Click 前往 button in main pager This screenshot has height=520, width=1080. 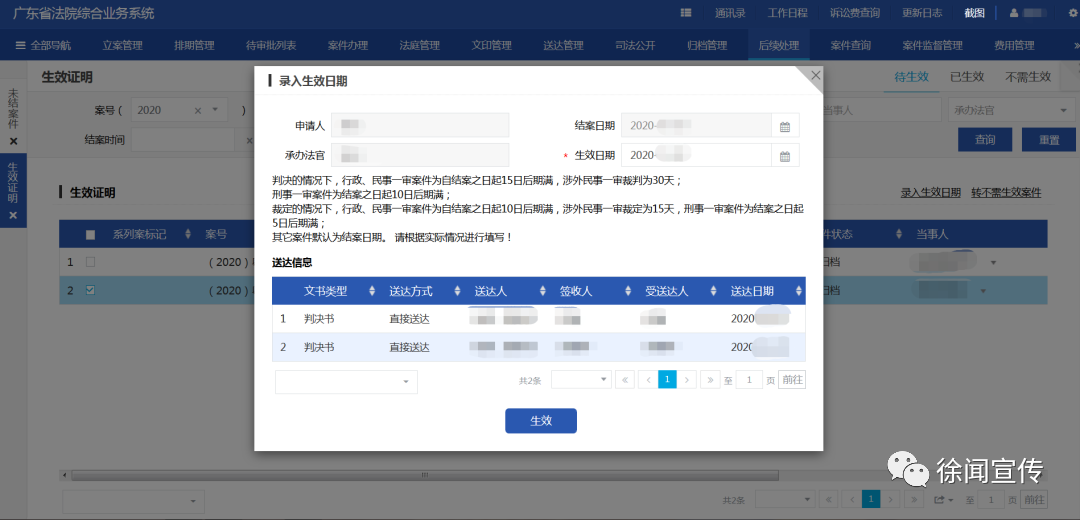click(x=1034, y=499)
